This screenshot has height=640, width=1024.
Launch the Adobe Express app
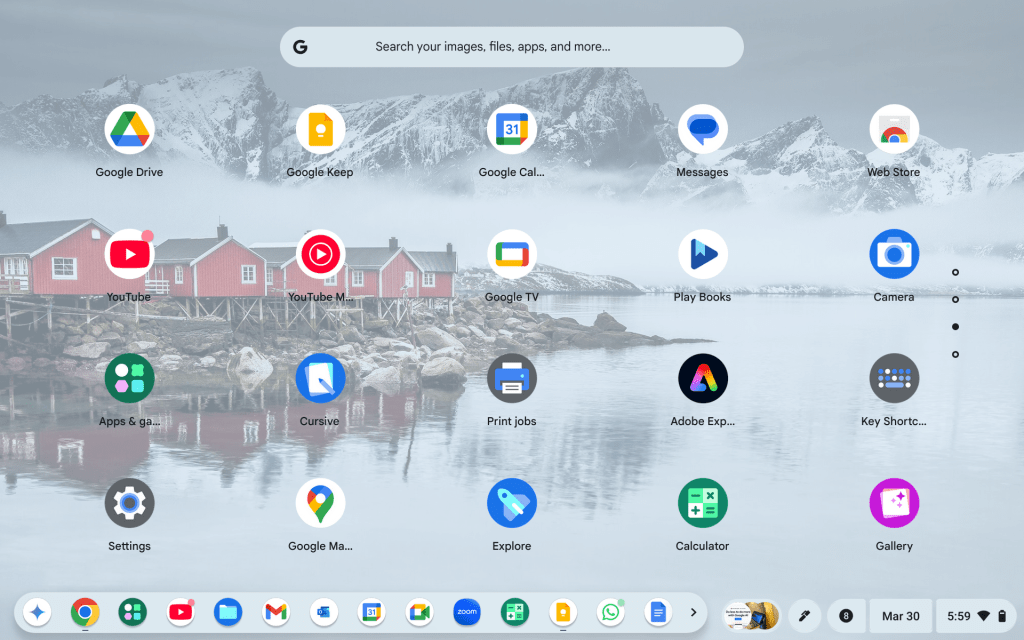tap(702, 379)
